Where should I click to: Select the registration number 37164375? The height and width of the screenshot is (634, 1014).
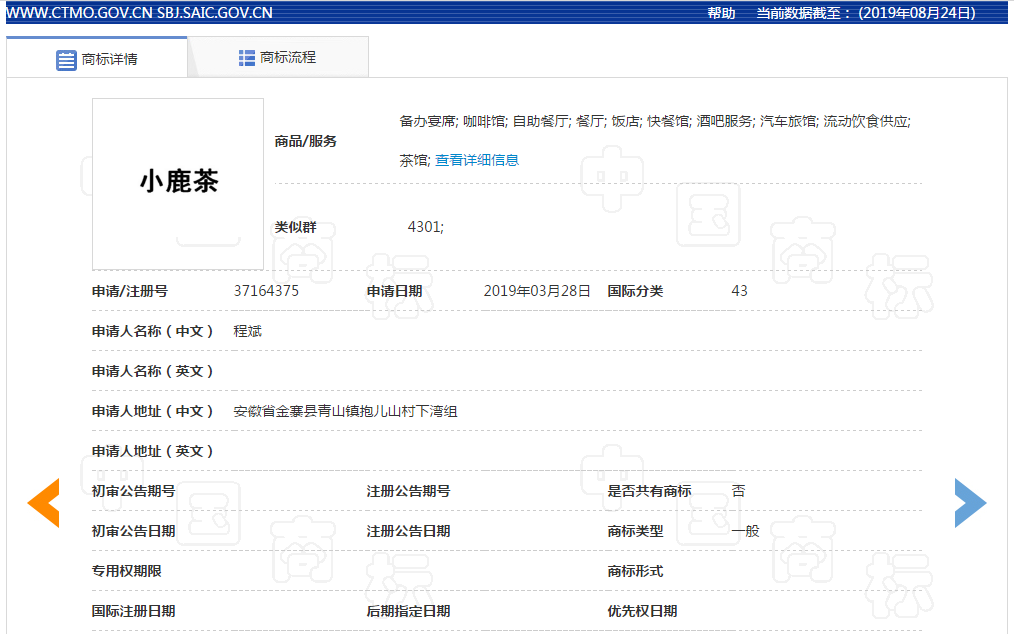click(x=266, y=291)
